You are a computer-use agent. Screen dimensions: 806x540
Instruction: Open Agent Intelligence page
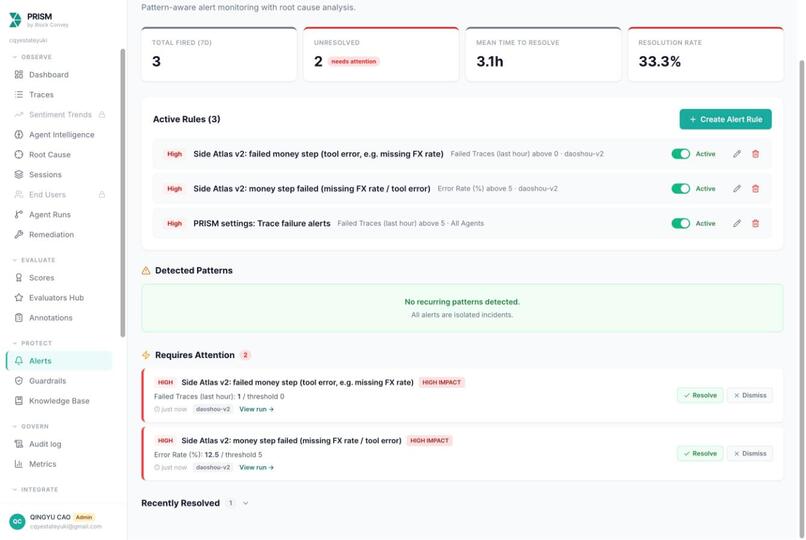pyautogui.click(x=61, y=135)
